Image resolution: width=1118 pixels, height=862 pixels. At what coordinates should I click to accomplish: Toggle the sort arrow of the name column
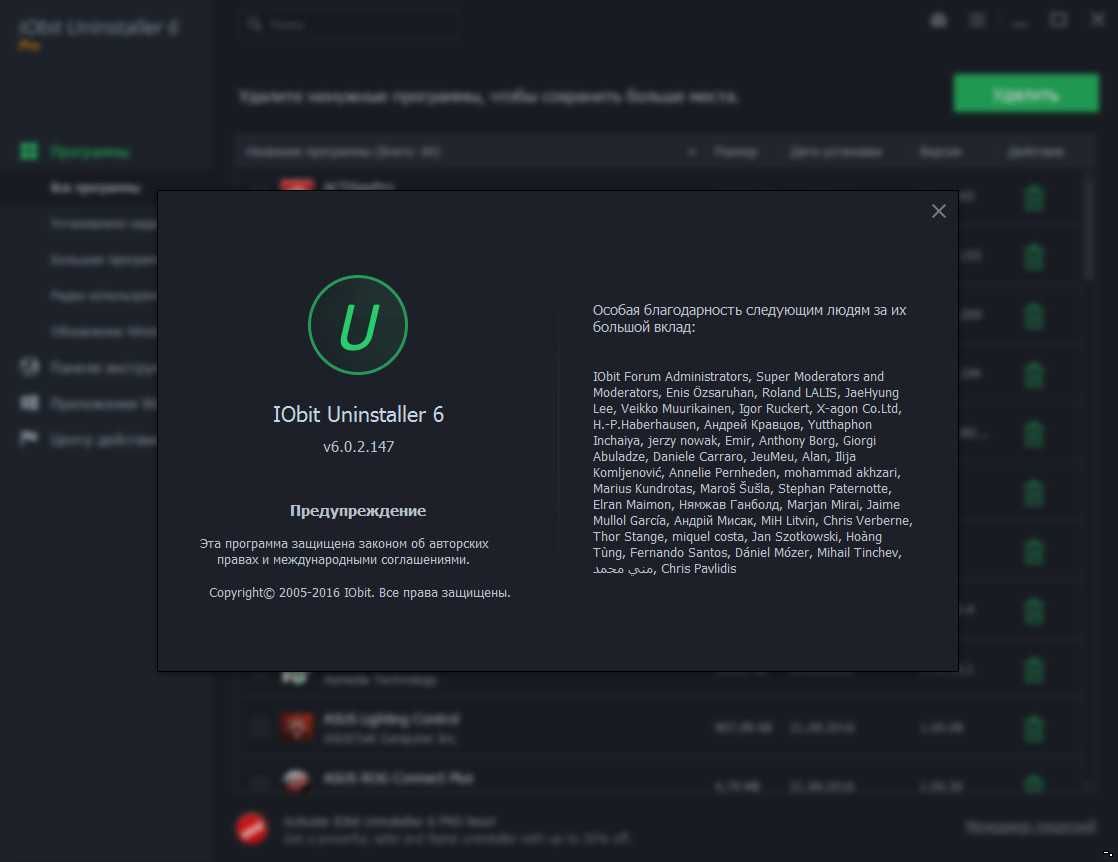tap(691, 152)
